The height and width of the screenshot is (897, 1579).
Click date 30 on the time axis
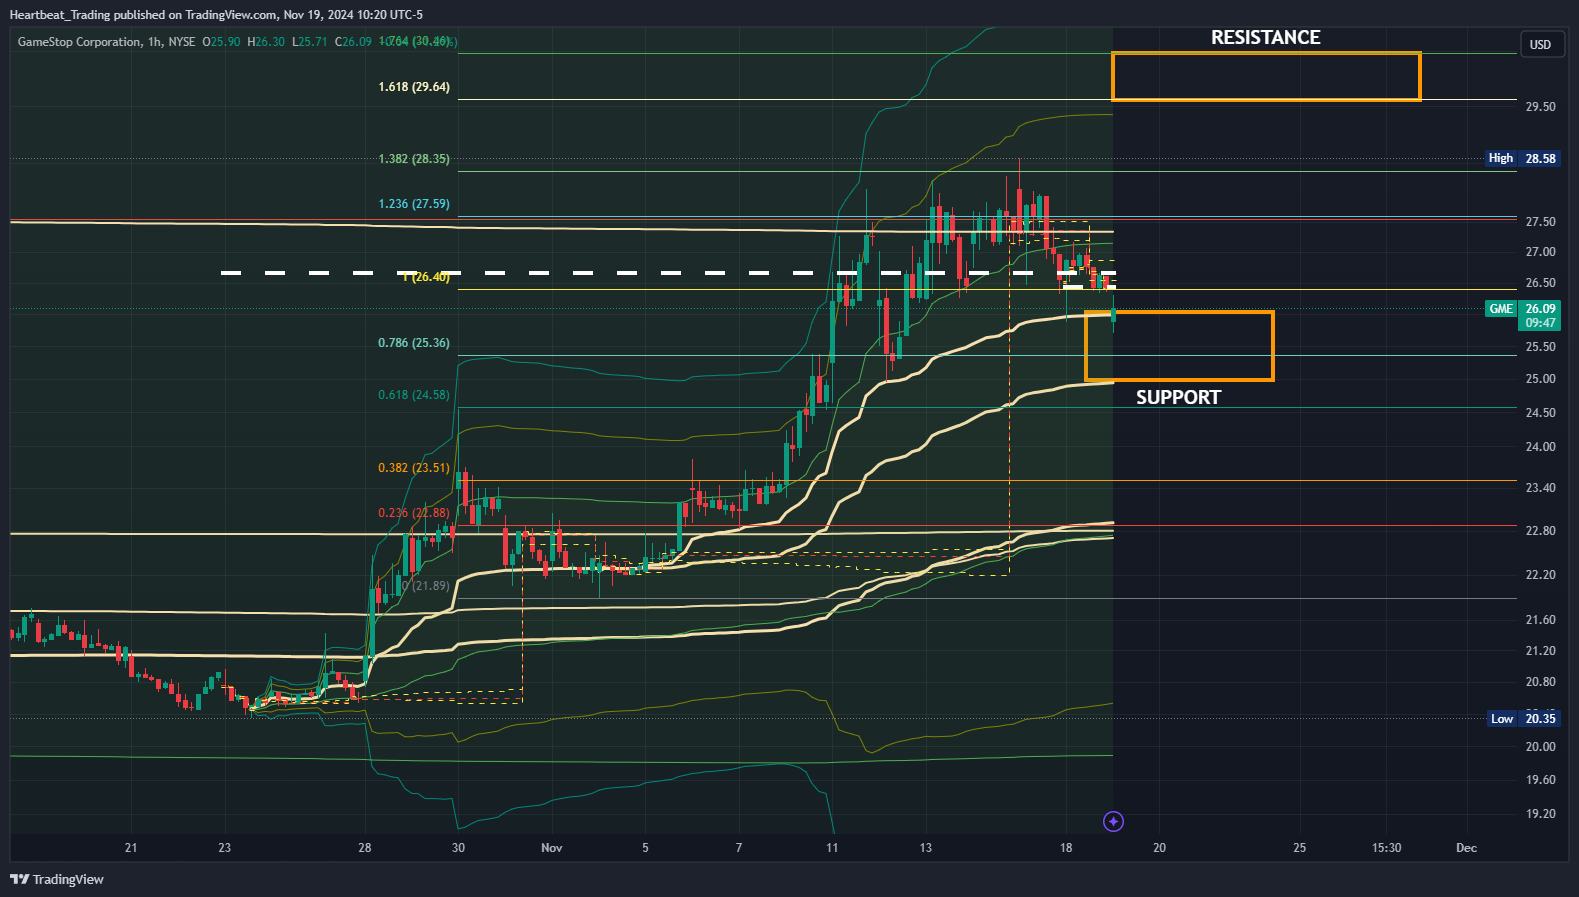458,848
